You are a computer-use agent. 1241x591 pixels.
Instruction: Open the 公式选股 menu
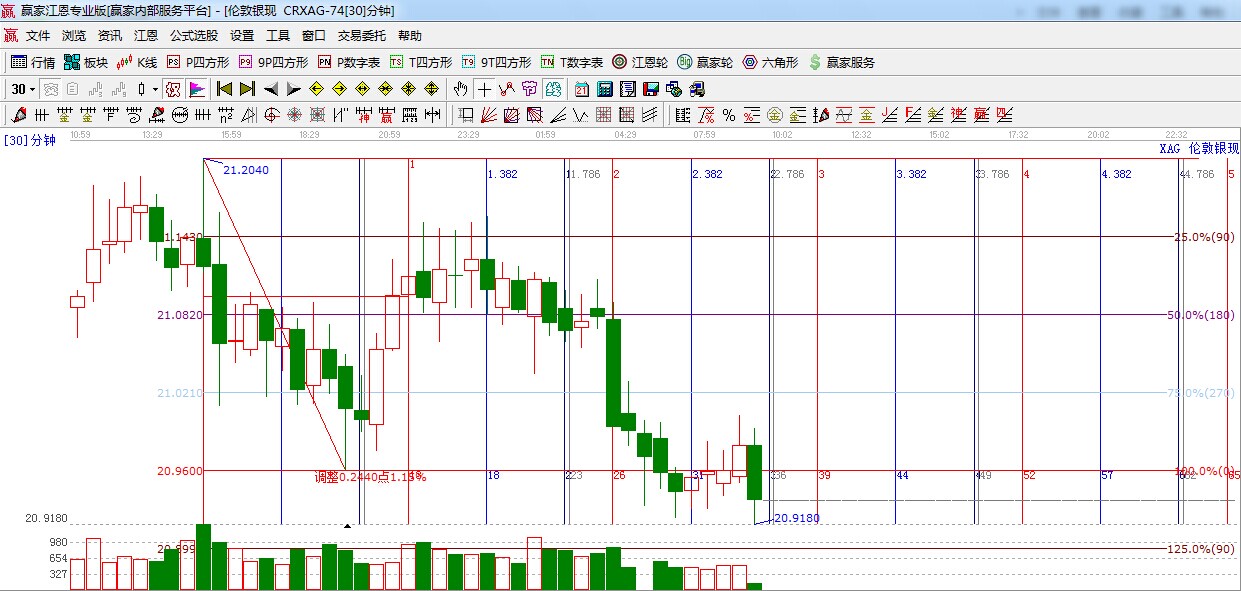[x=194, y=36]
